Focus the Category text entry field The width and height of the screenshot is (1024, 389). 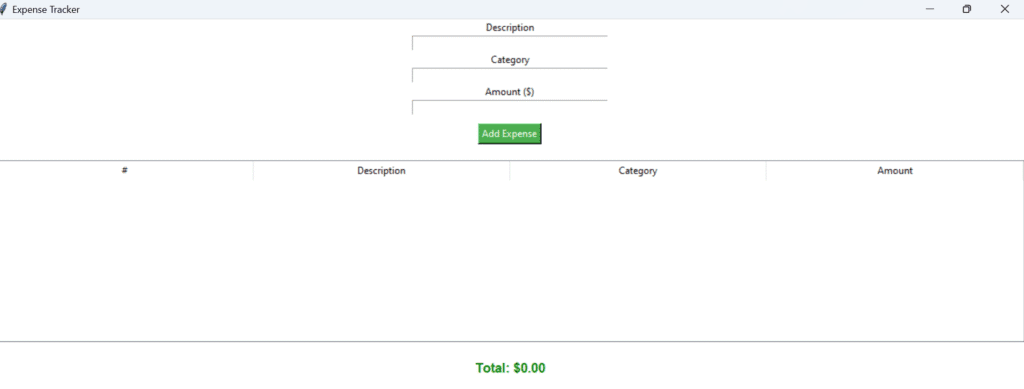[509, 75]
